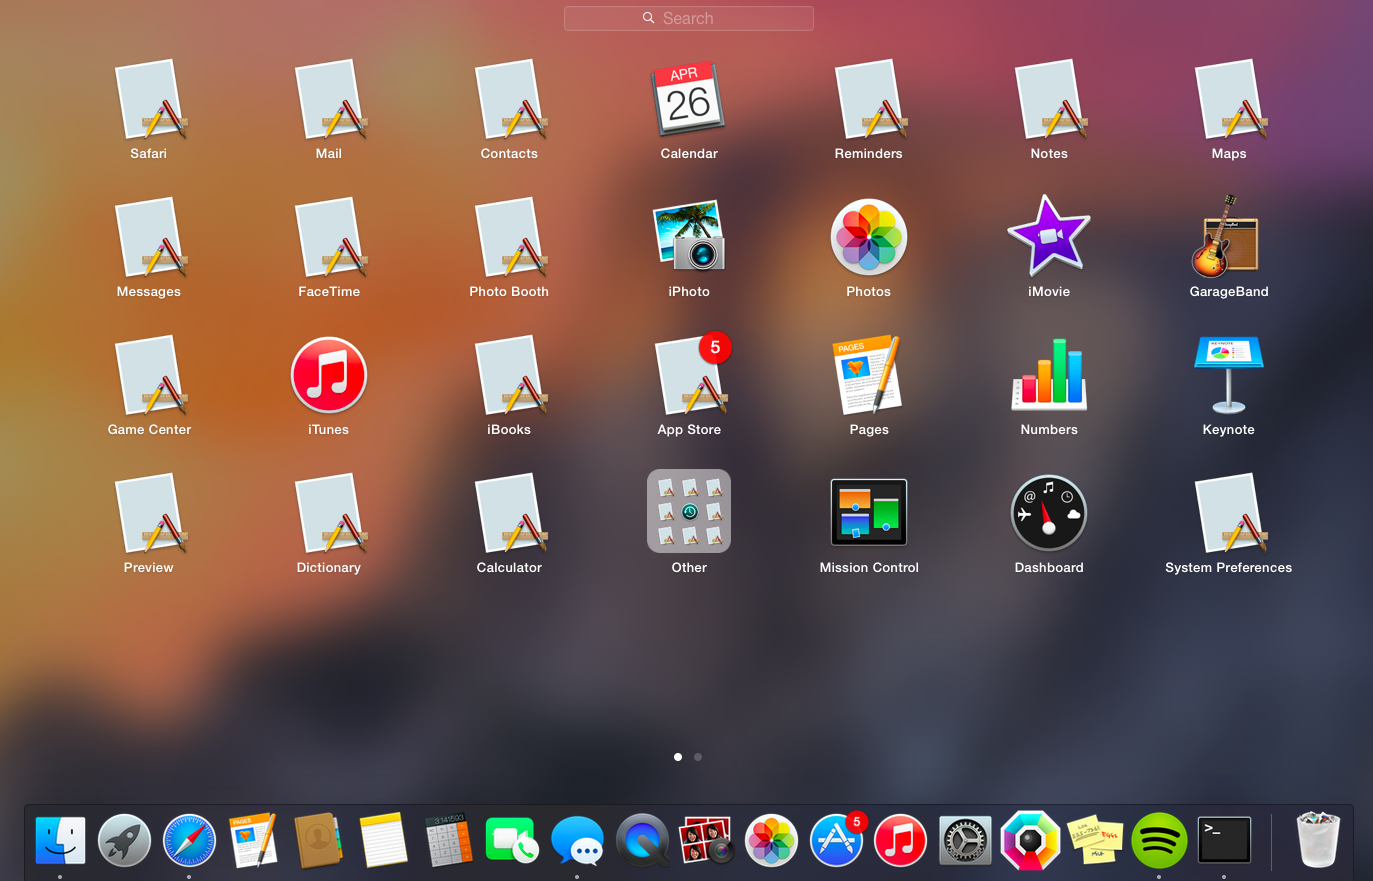Screen dimensions: 1373x881
Task: Open the Trash in the Dock
Action: 1318,839
